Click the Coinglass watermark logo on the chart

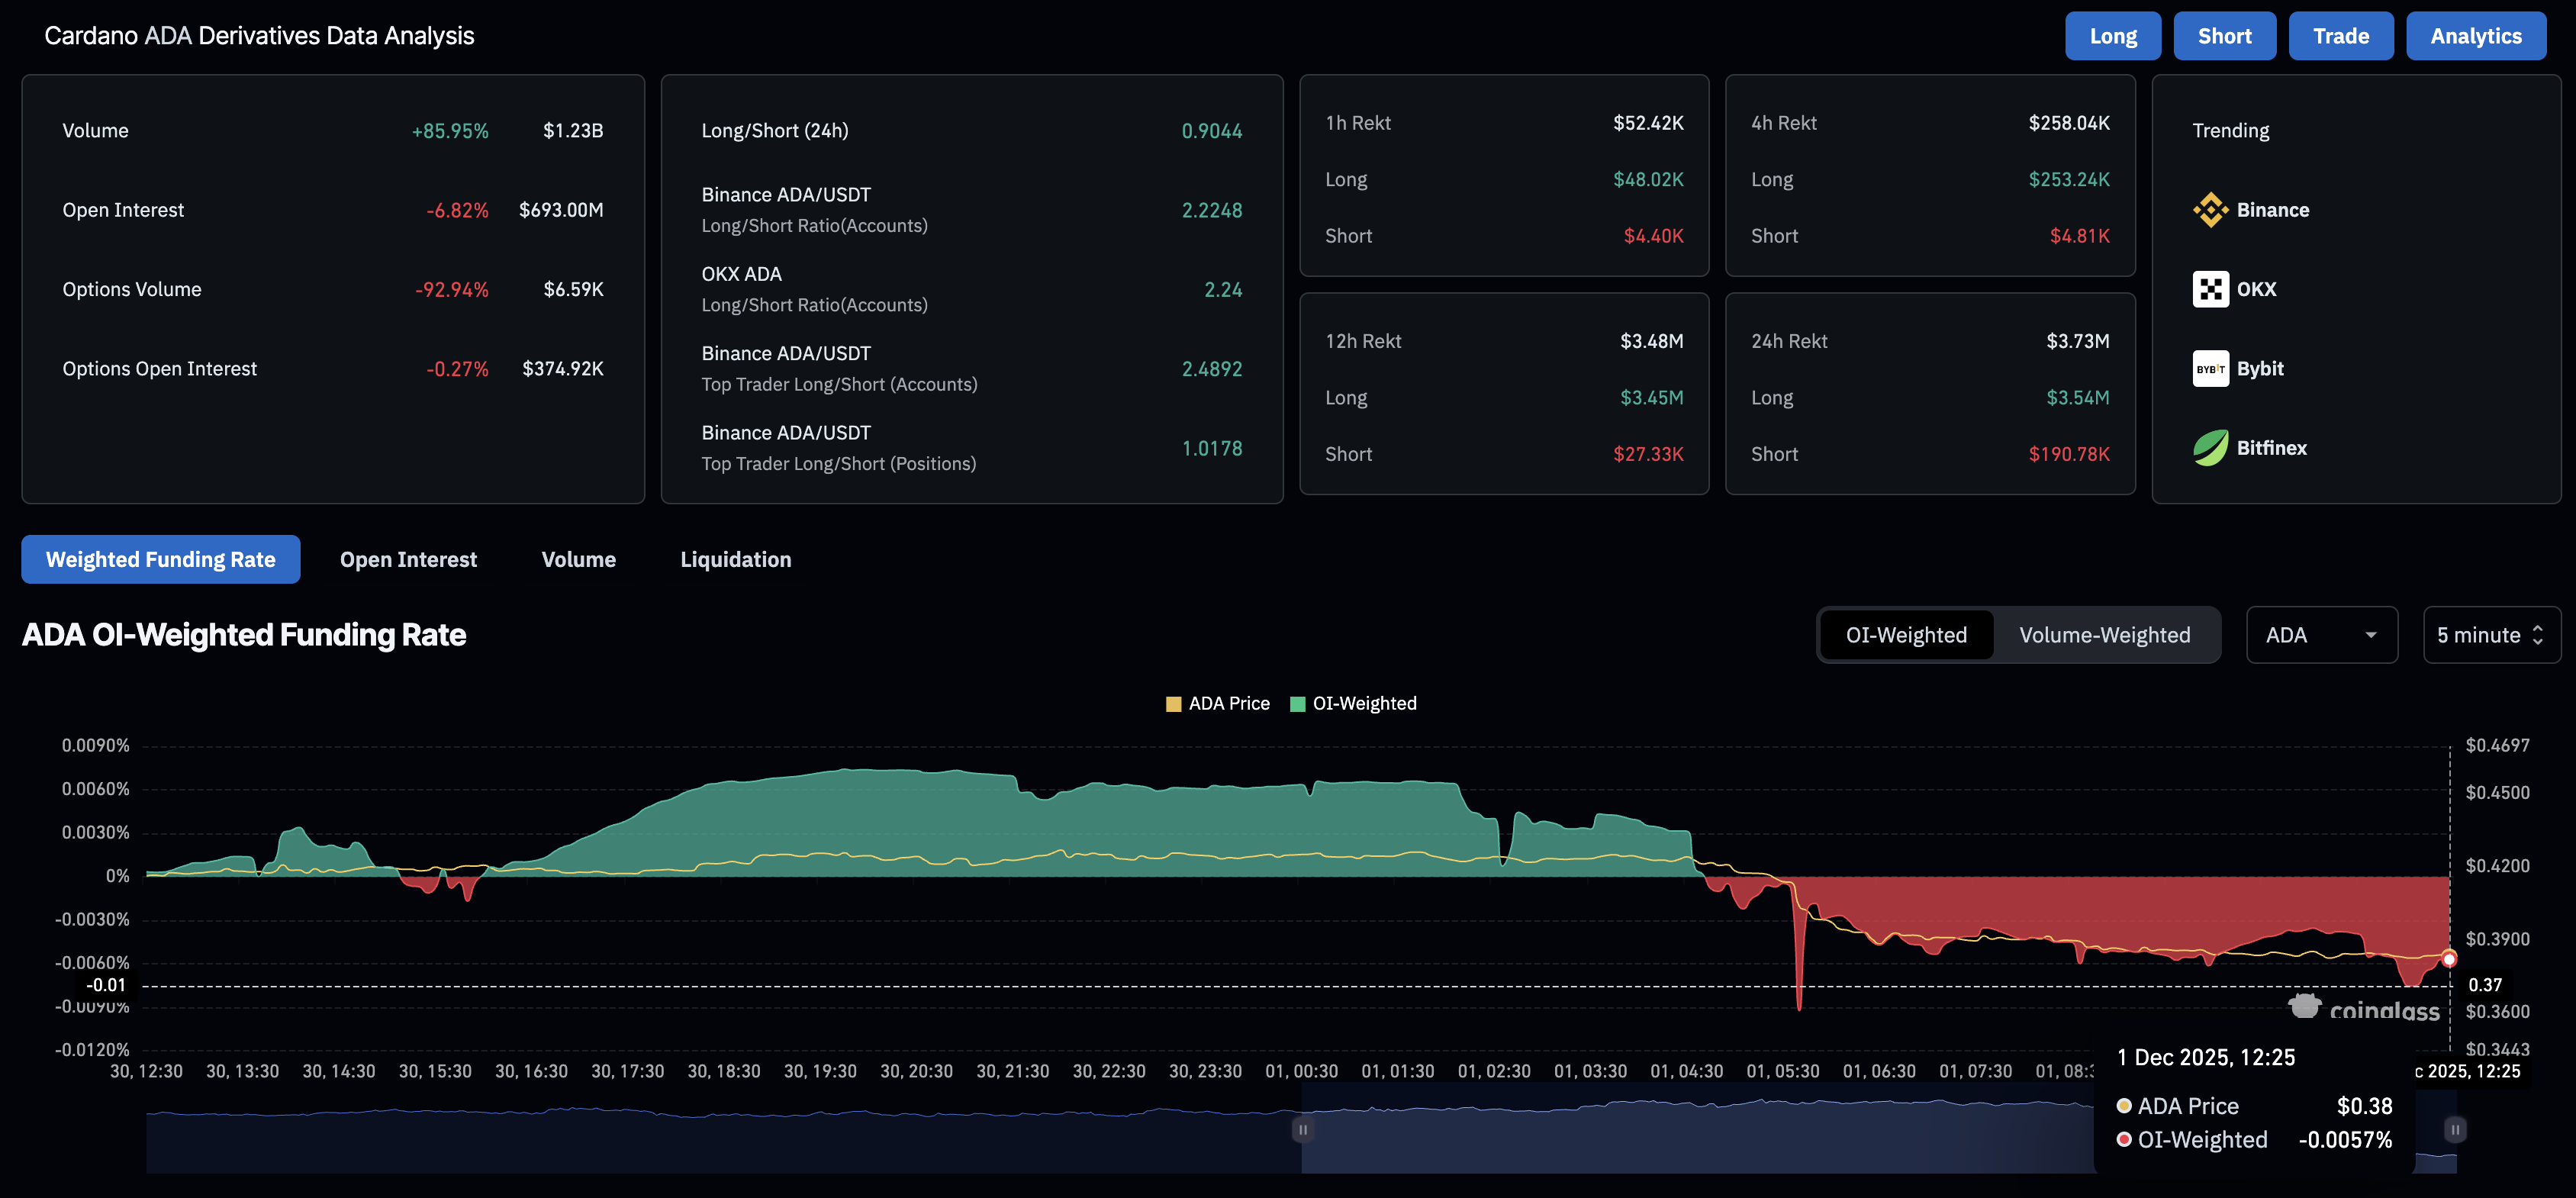pyautogui.click(x=2304, y=1007)
